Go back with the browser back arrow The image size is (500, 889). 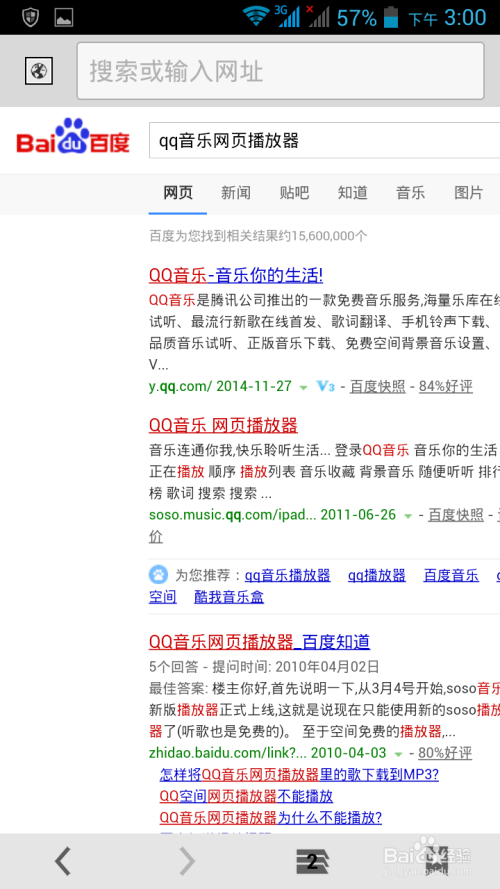[62, 861]
